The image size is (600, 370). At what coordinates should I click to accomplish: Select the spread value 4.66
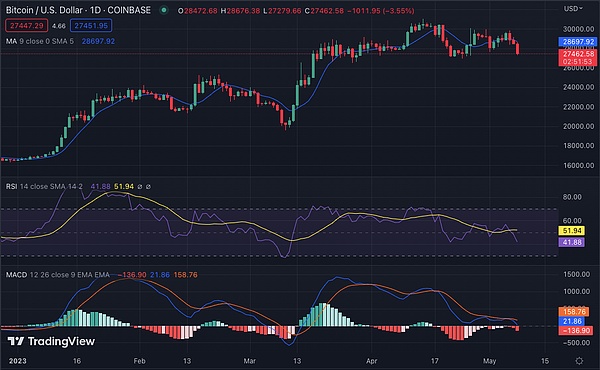pyautogui.click(x=59, y=26)
